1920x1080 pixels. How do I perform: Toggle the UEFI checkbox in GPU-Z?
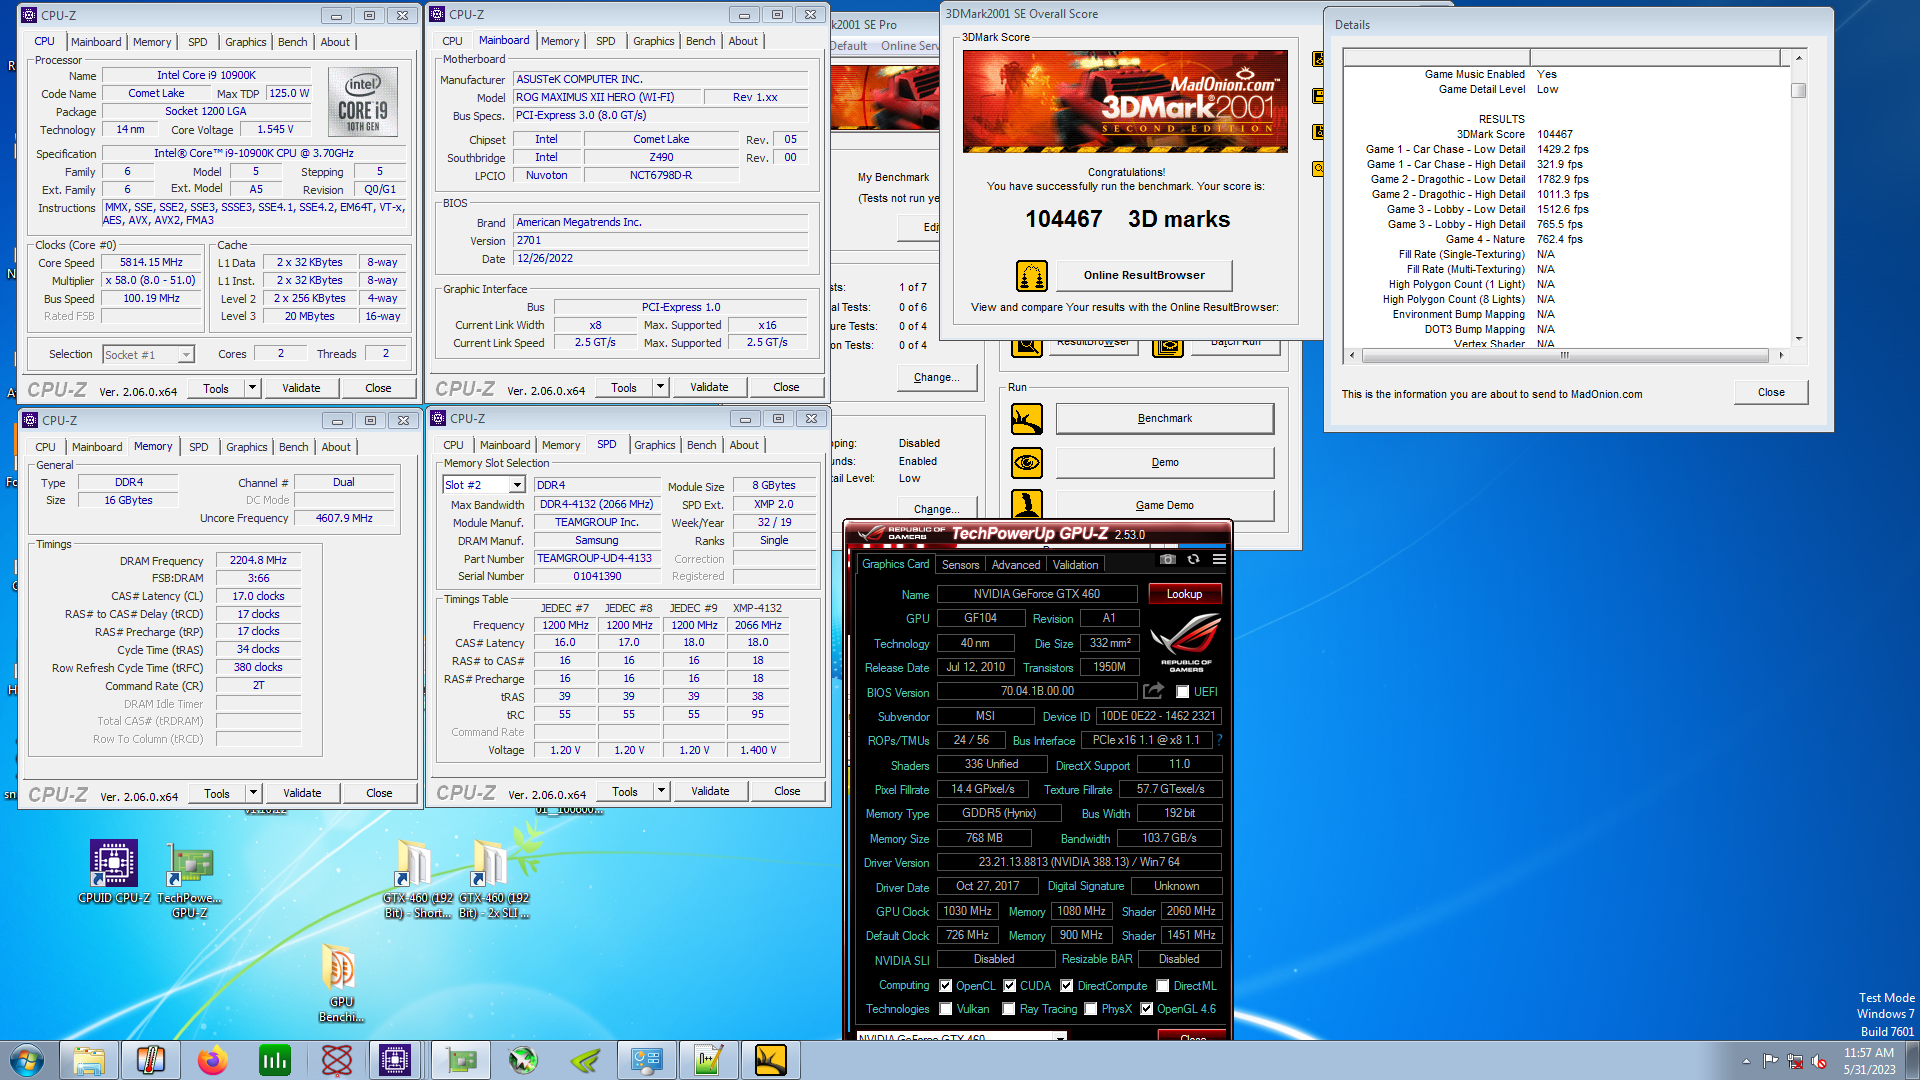pyautogui.click(x=1182, y=692)
